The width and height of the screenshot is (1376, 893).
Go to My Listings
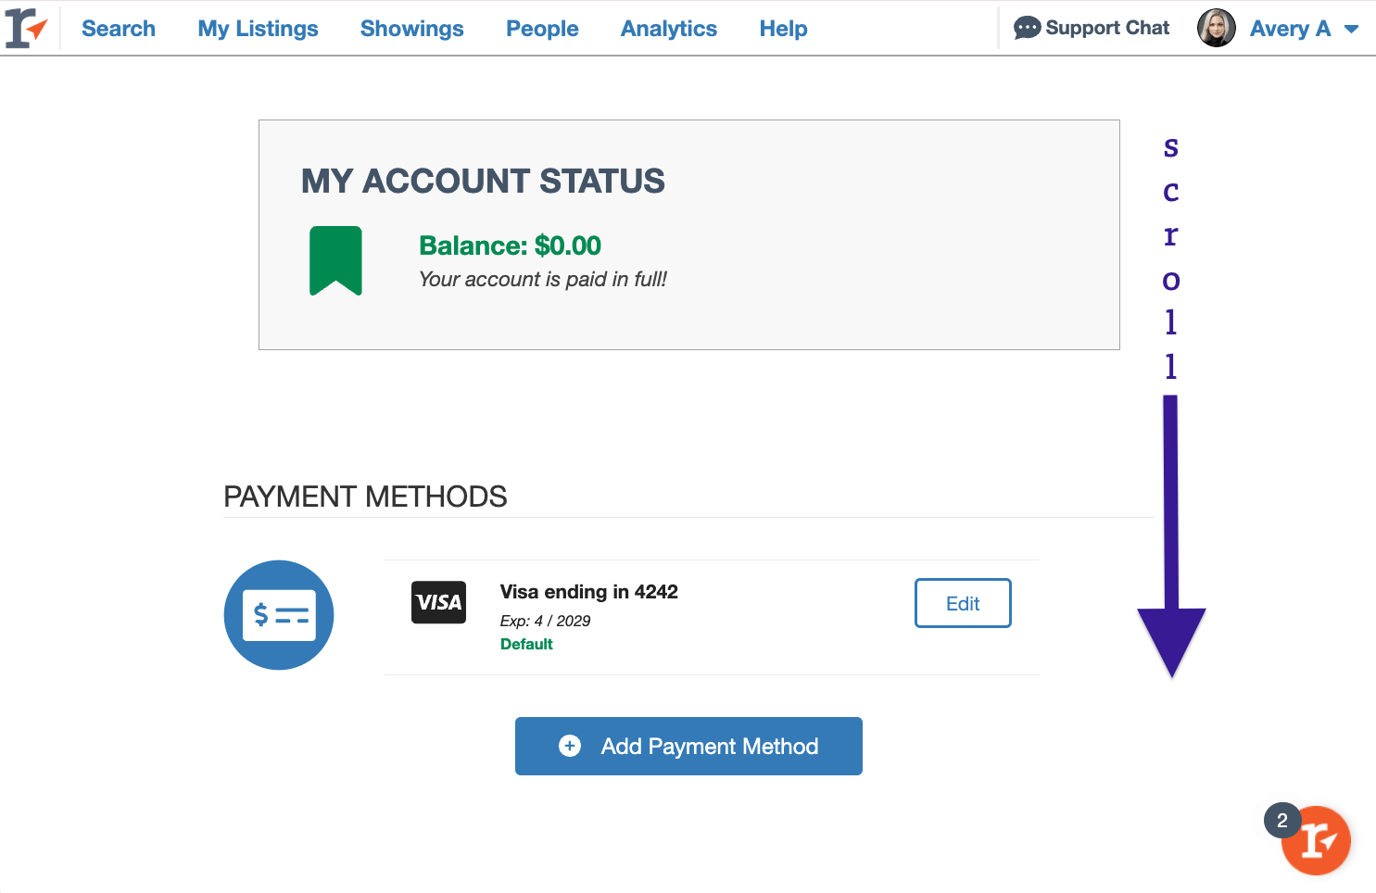coord(258,29)
